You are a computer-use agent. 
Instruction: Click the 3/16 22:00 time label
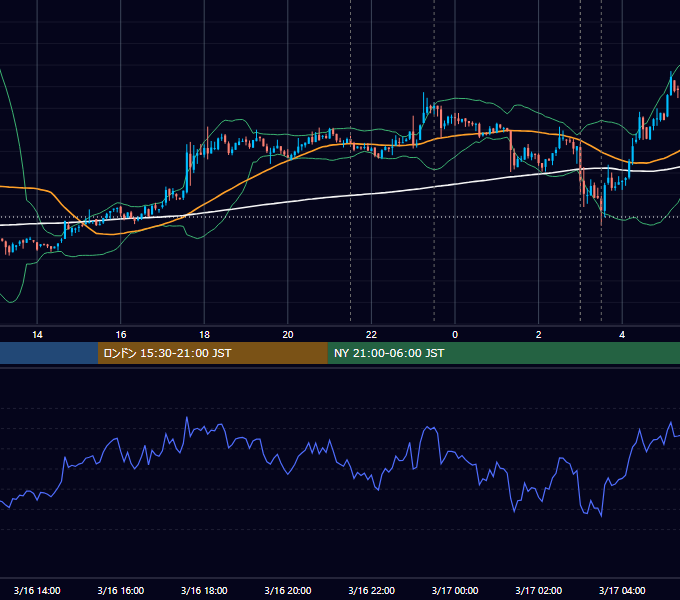coord(372,590)
